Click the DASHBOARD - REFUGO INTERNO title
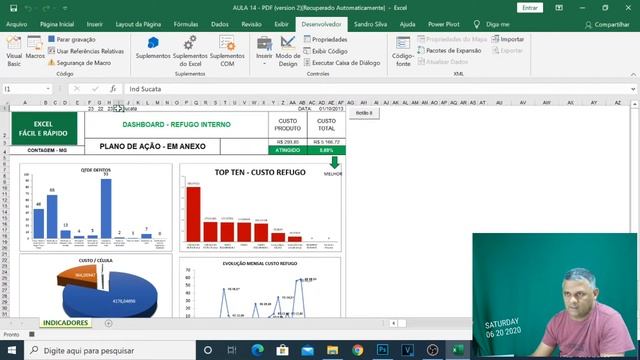 (176, 124)
